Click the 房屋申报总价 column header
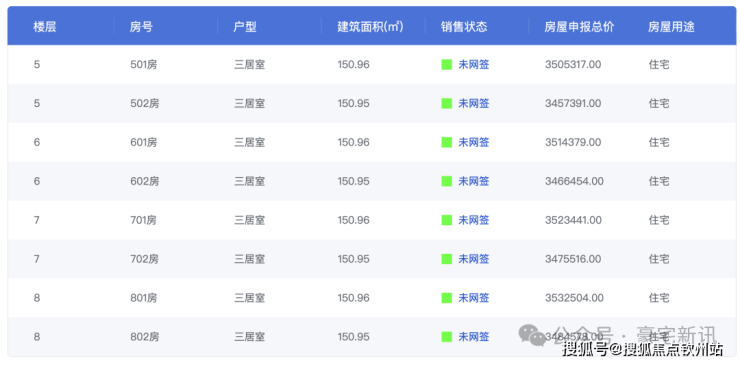Image resolution: width=740 pixels, height=365 pixels. [579, 27]
